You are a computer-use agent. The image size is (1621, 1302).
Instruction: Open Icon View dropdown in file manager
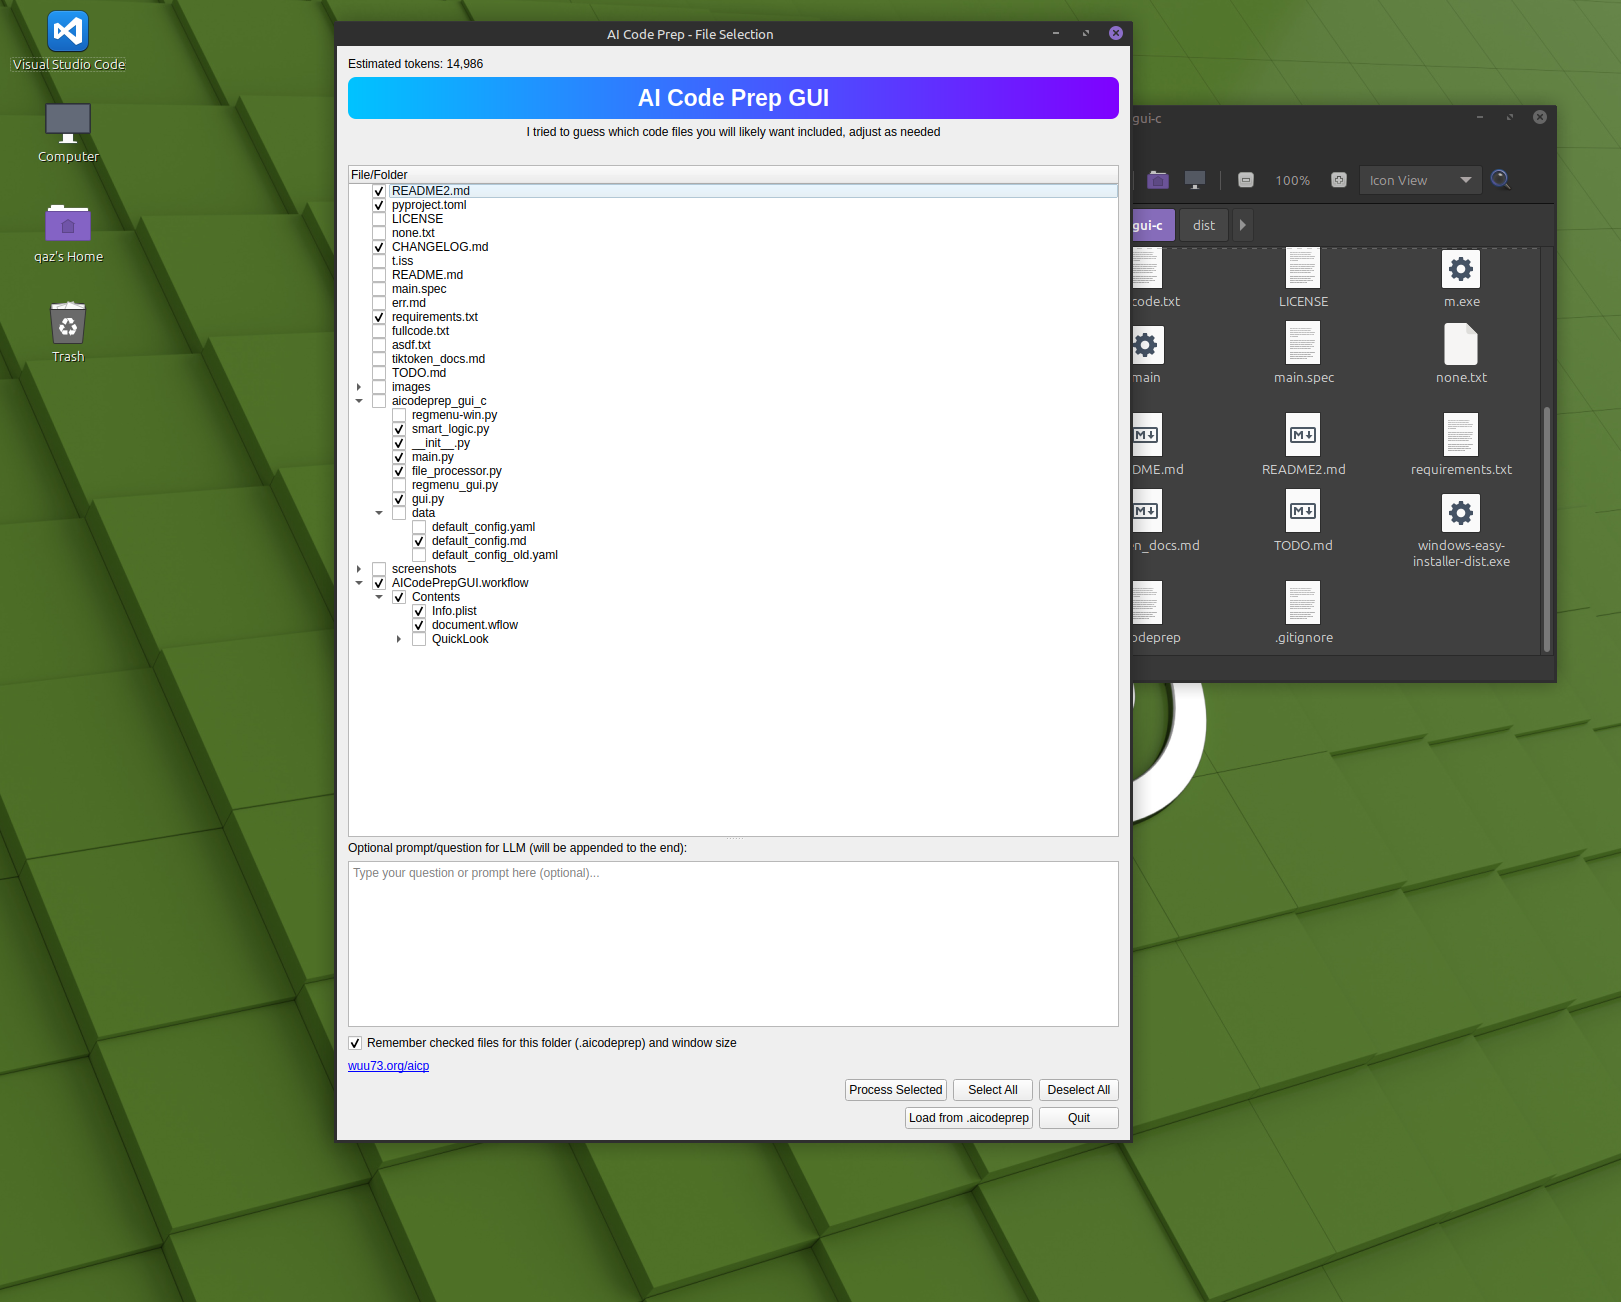pos(1420,180)
